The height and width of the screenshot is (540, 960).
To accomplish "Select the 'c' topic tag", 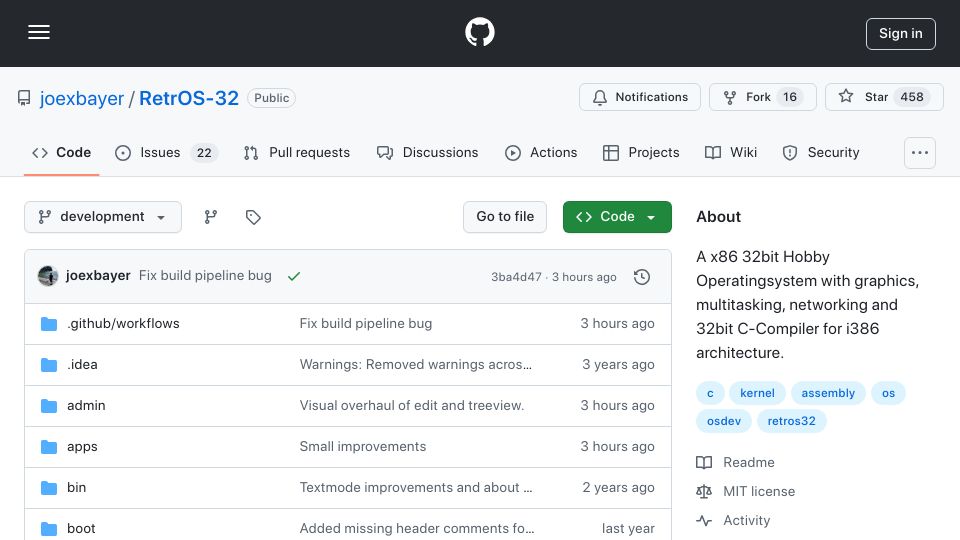I will tap(710, 393).
